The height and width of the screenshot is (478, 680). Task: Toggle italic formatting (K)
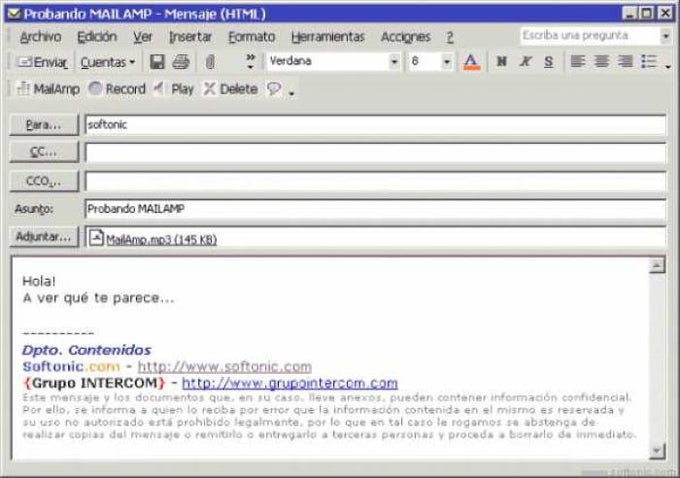tap(525, 62)
